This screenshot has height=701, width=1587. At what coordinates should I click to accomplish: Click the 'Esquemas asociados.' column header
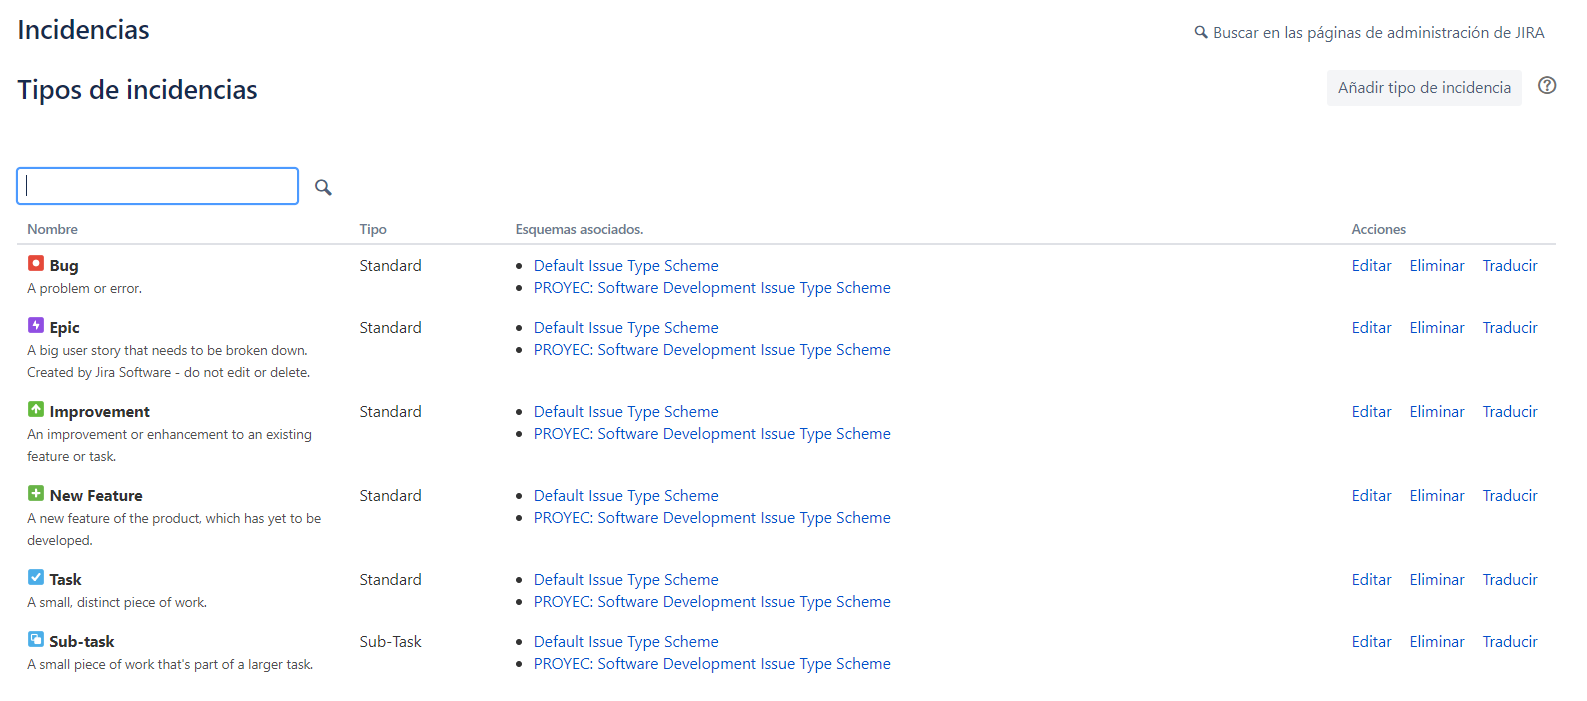(x=579, y=229)
